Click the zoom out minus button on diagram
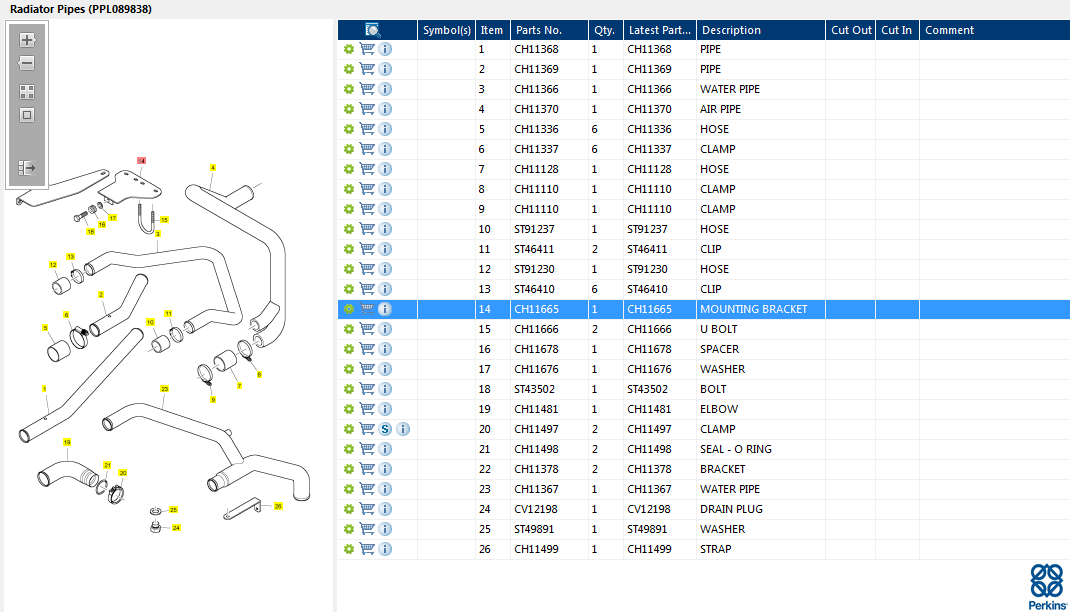Screen dimensions: 1070x612 [27, 63]
